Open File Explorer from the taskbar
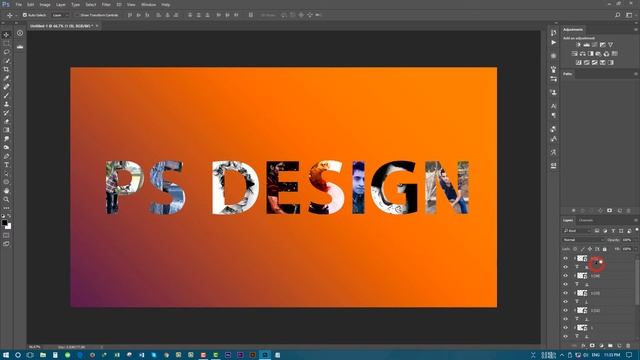640x360 pixels. (x=42, y=355)
